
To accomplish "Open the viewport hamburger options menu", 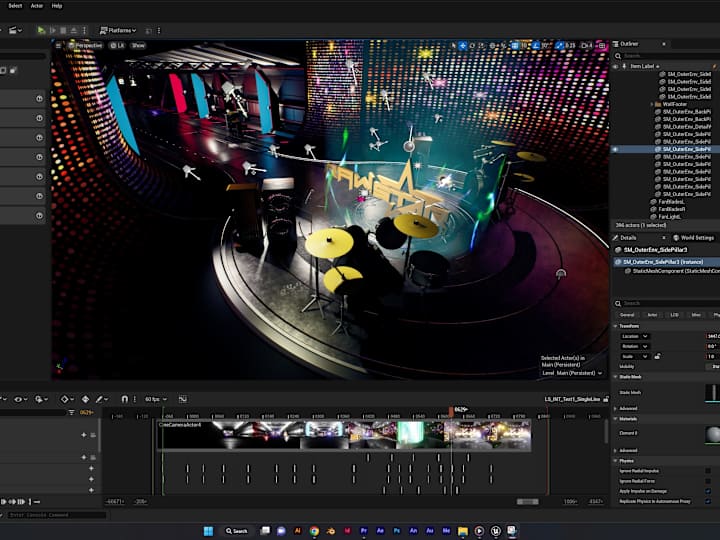I will 58,45.
